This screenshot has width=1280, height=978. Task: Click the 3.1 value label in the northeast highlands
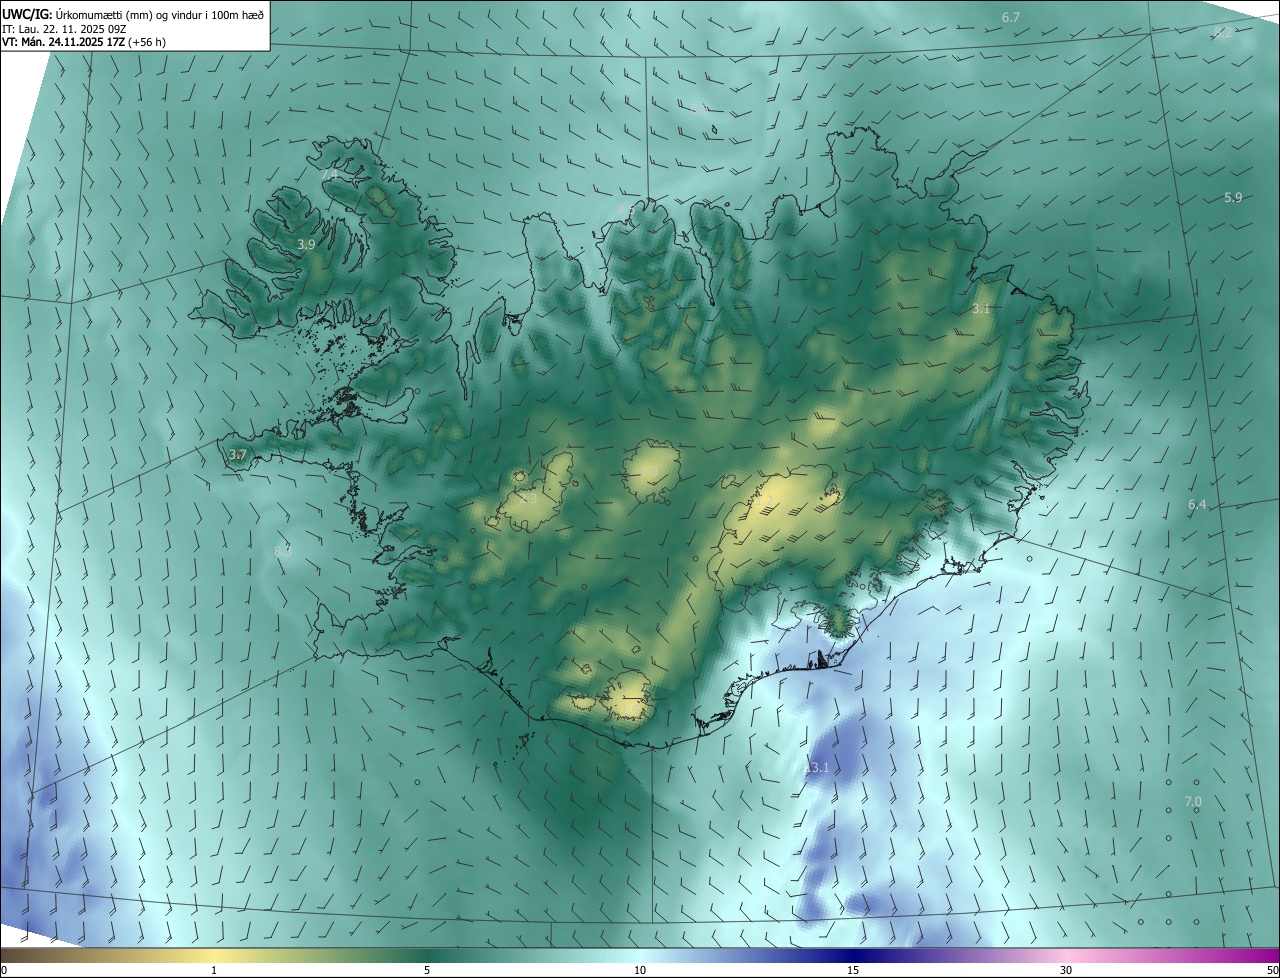tap(981, 309)
